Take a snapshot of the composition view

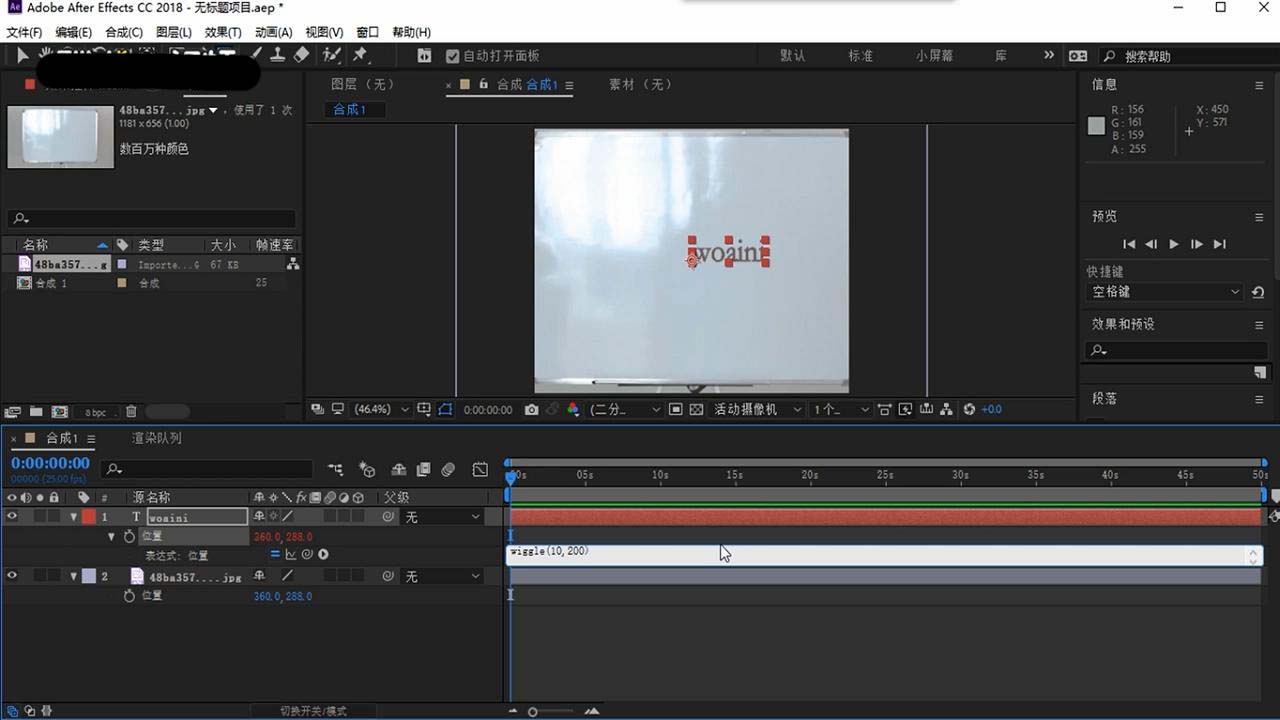530,409
